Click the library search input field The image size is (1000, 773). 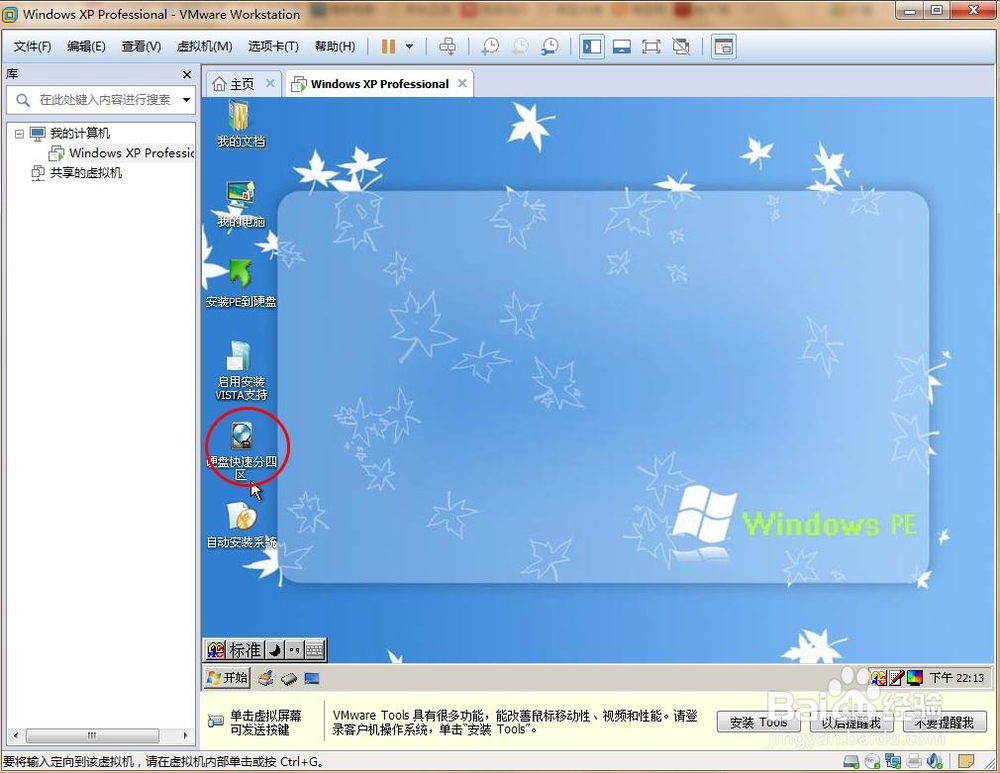(101, 100)
